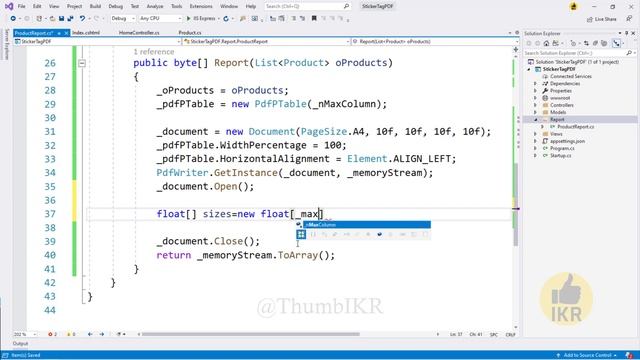Screen dimensions: 640x360
Task: Click the feedback icon beside Live Share
Action: point(629,19)
